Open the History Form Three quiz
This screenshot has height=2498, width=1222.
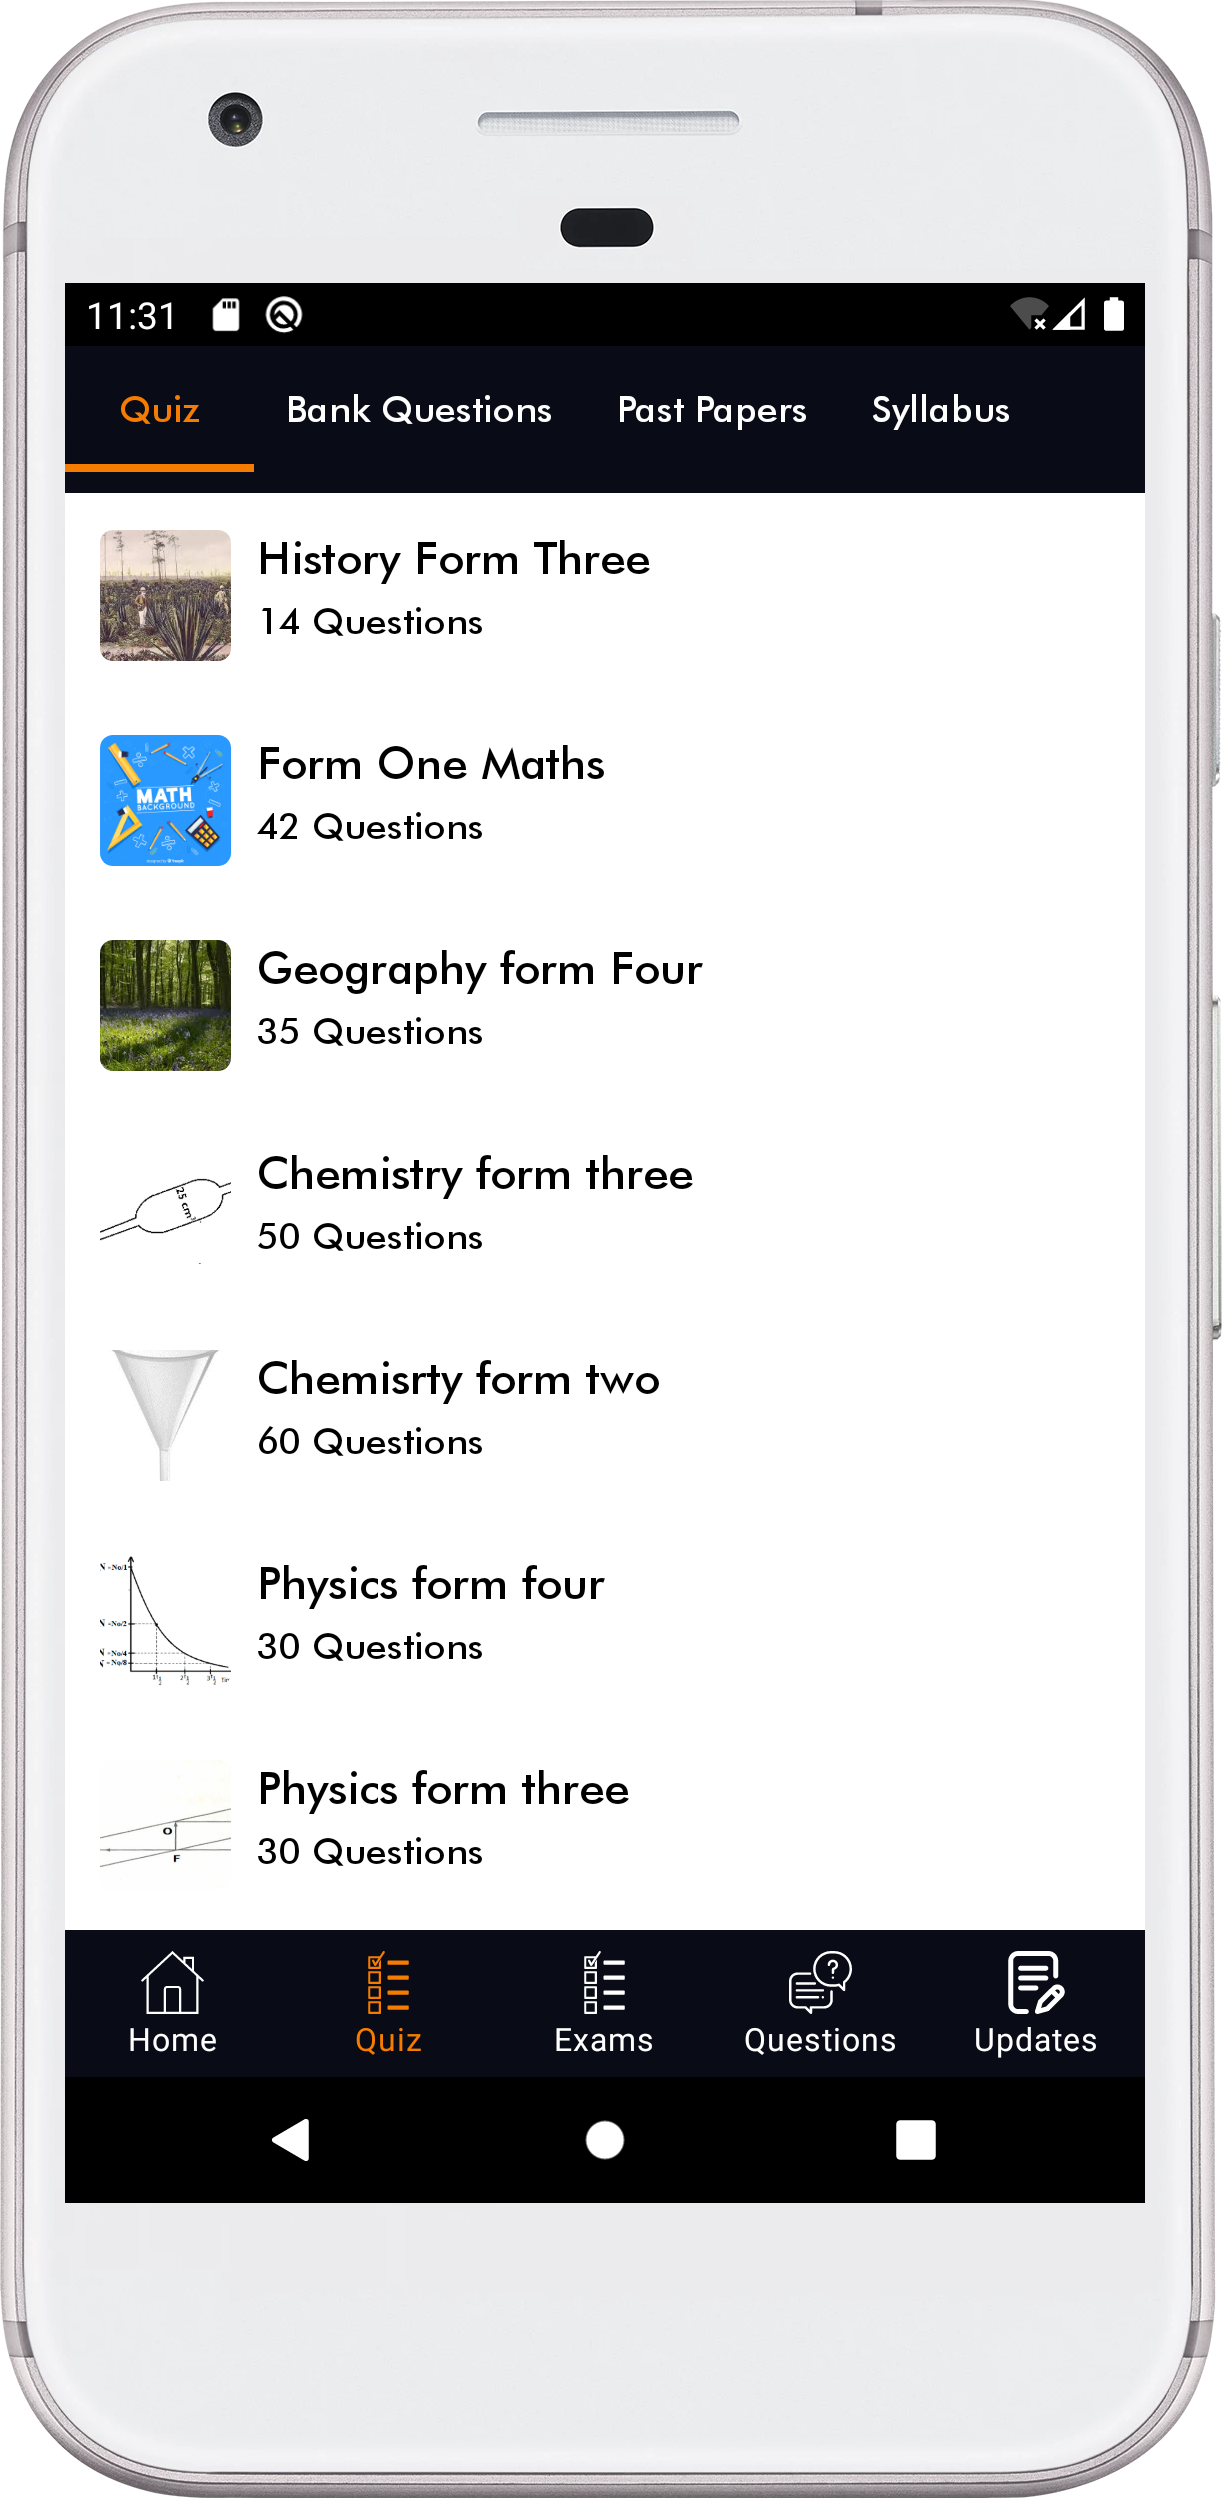(x=454, y=560)
